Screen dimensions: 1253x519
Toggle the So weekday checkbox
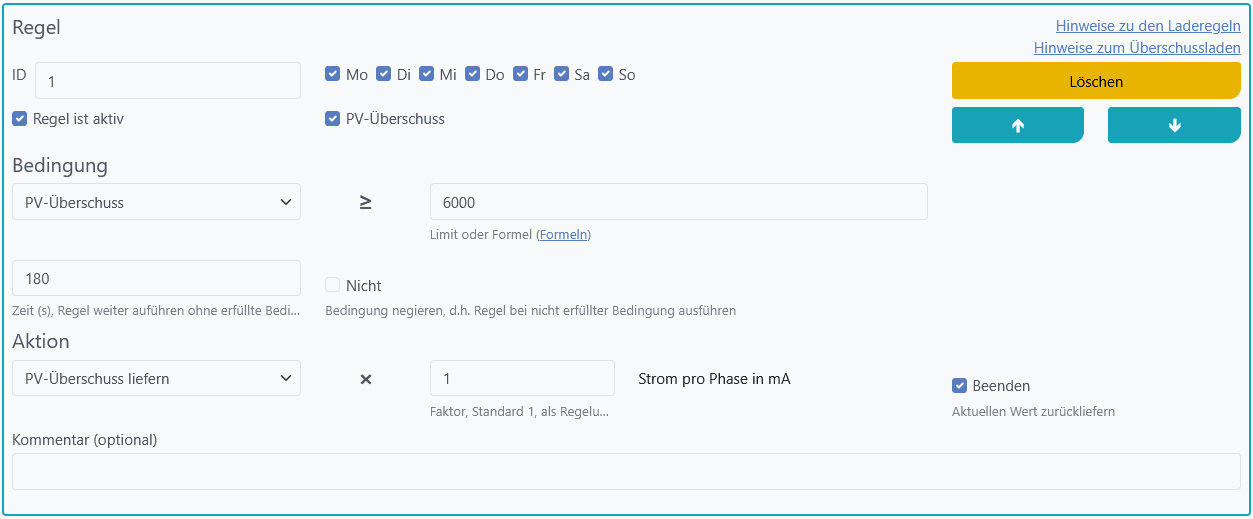click(605, 74)
